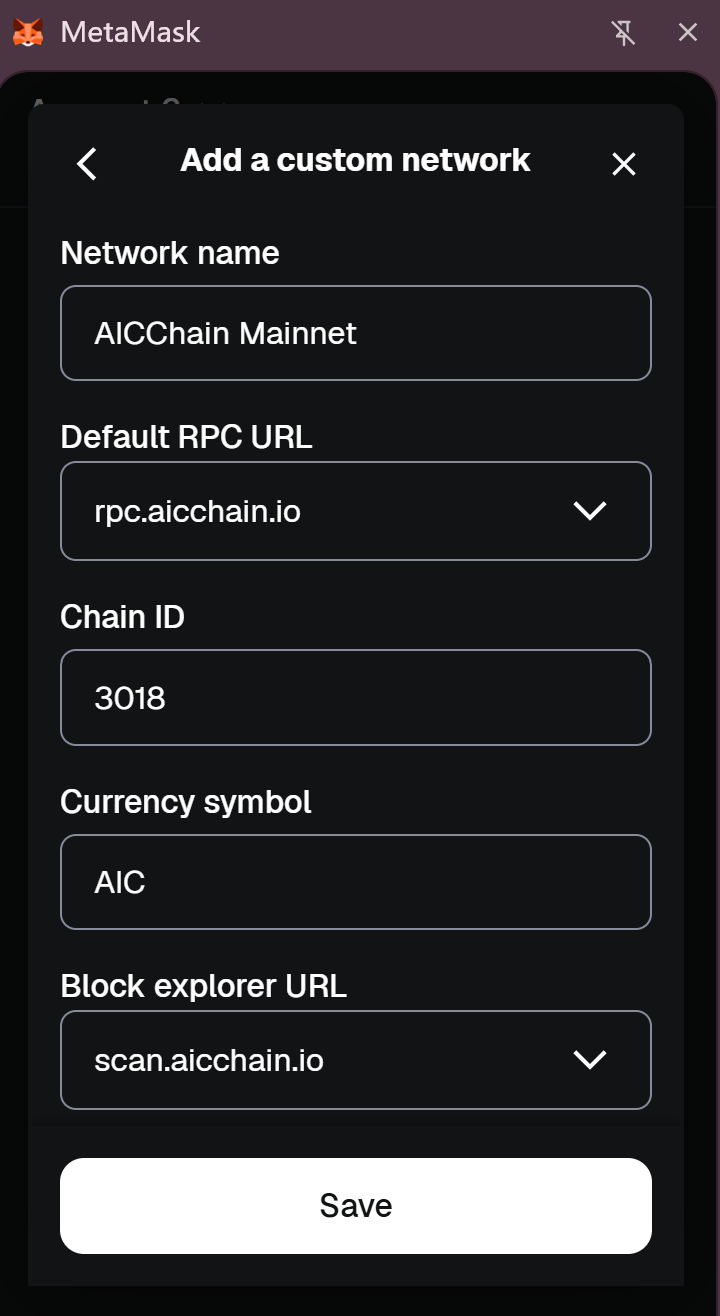Click the MetaMask title text
The width and height of the screenshot is (720, 1316).
(x=130, y=33)
